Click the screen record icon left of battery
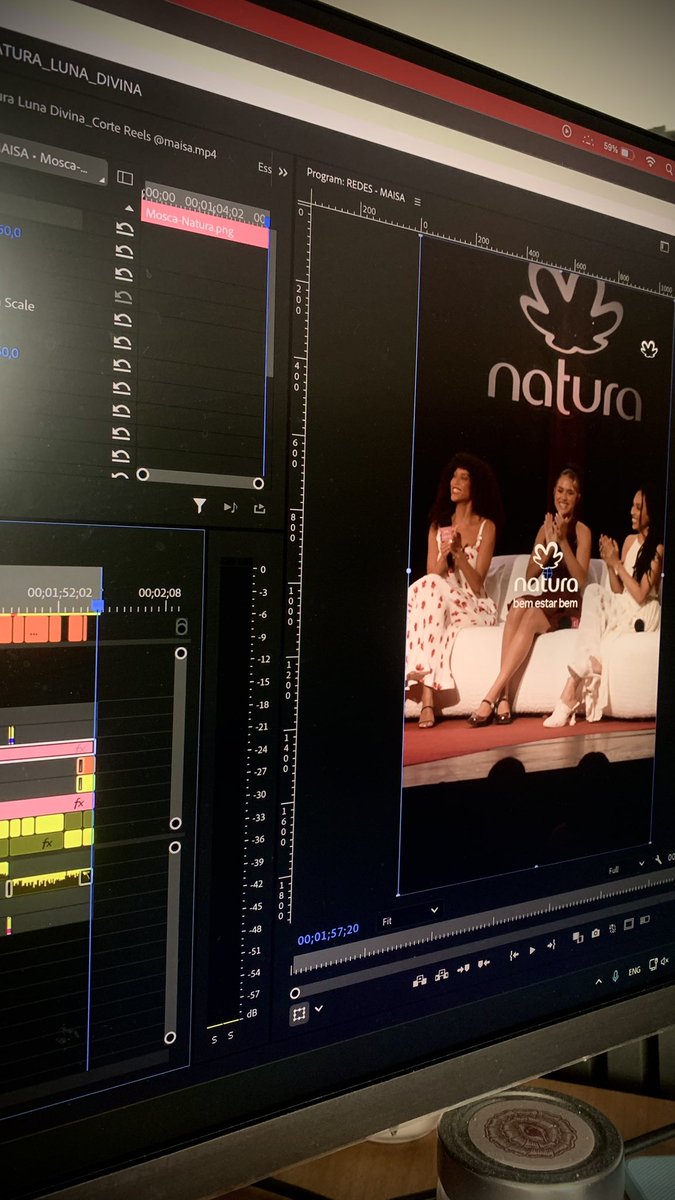 (x=566, y=131)
